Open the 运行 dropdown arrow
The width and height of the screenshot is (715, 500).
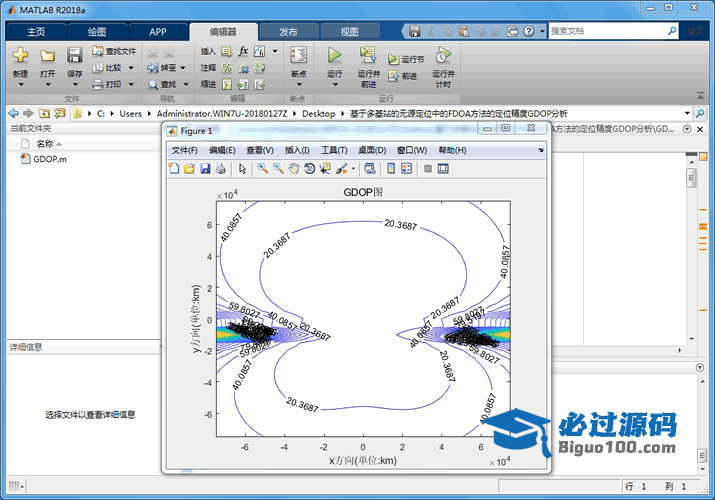[335, 84]
